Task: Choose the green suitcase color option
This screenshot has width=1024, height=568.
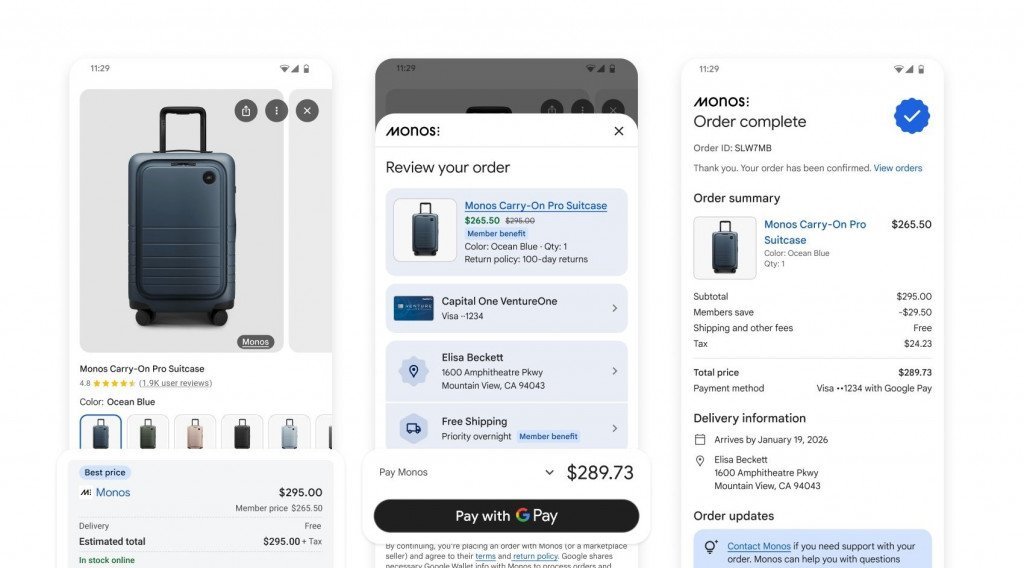Action: click(148, 432)
